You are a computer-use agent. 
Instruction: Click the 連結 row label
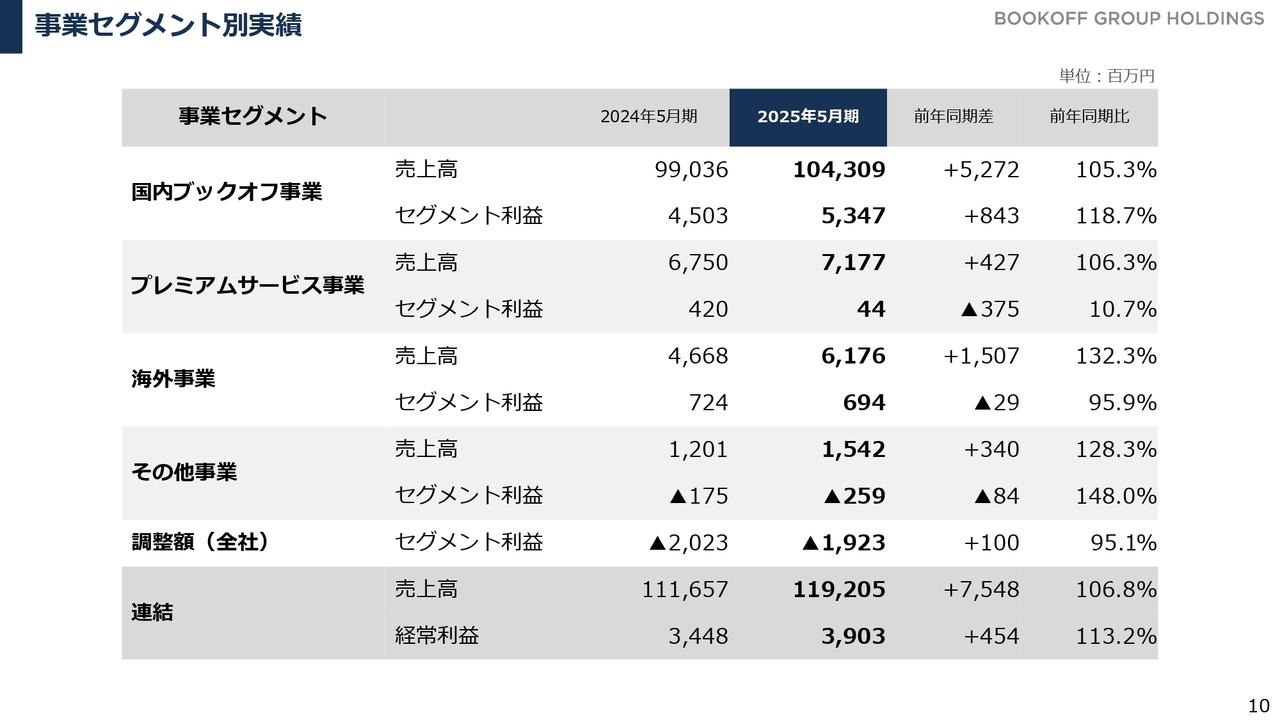click(152, 612)
